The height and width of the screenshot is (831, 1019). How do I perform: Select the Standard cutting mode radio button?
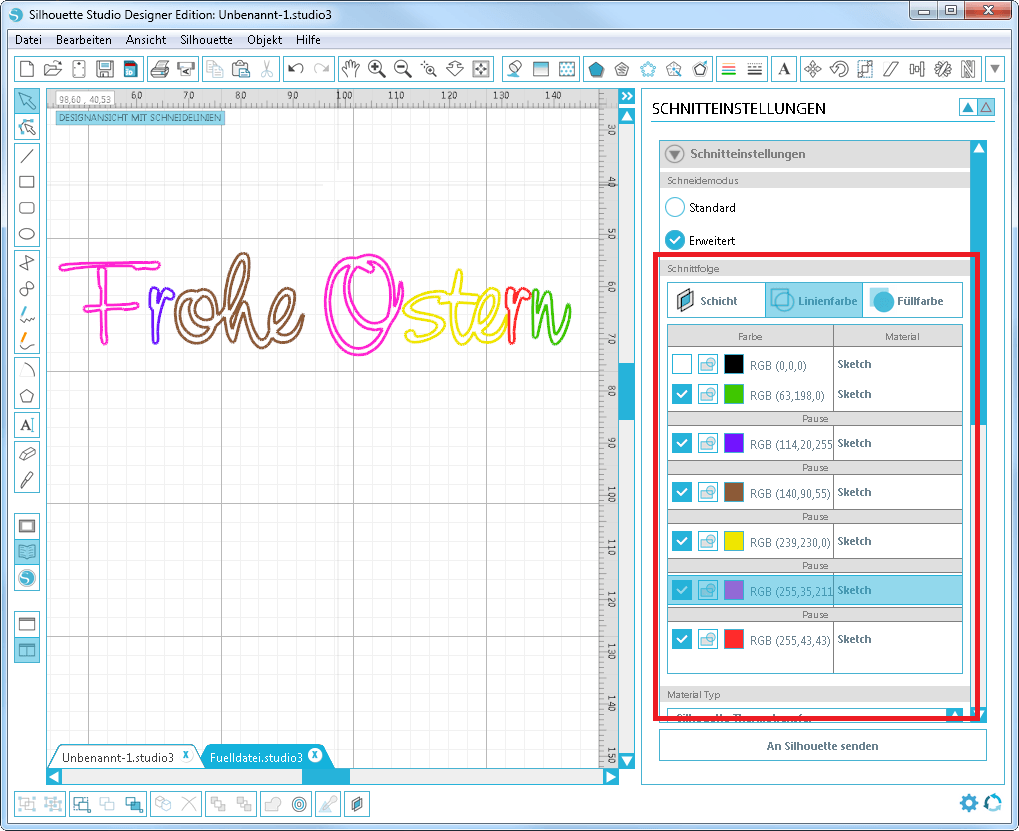(675, 208)
